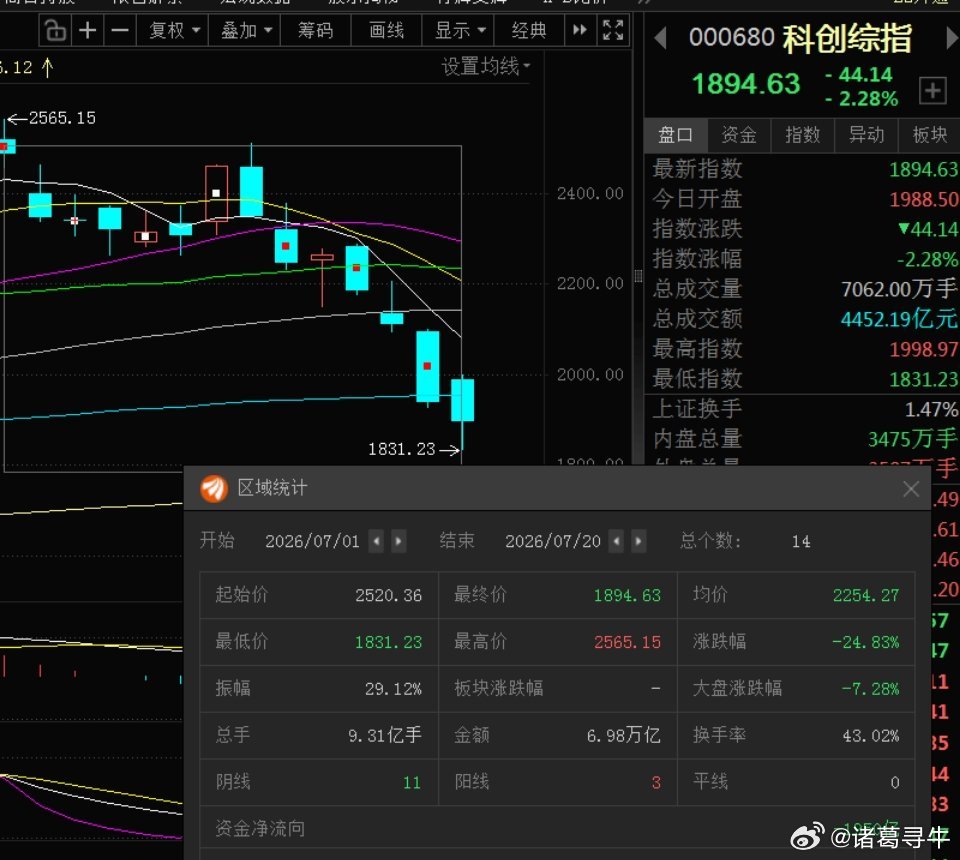
Task: Click the 经典 toolbar button
Action: coord(529,30)
